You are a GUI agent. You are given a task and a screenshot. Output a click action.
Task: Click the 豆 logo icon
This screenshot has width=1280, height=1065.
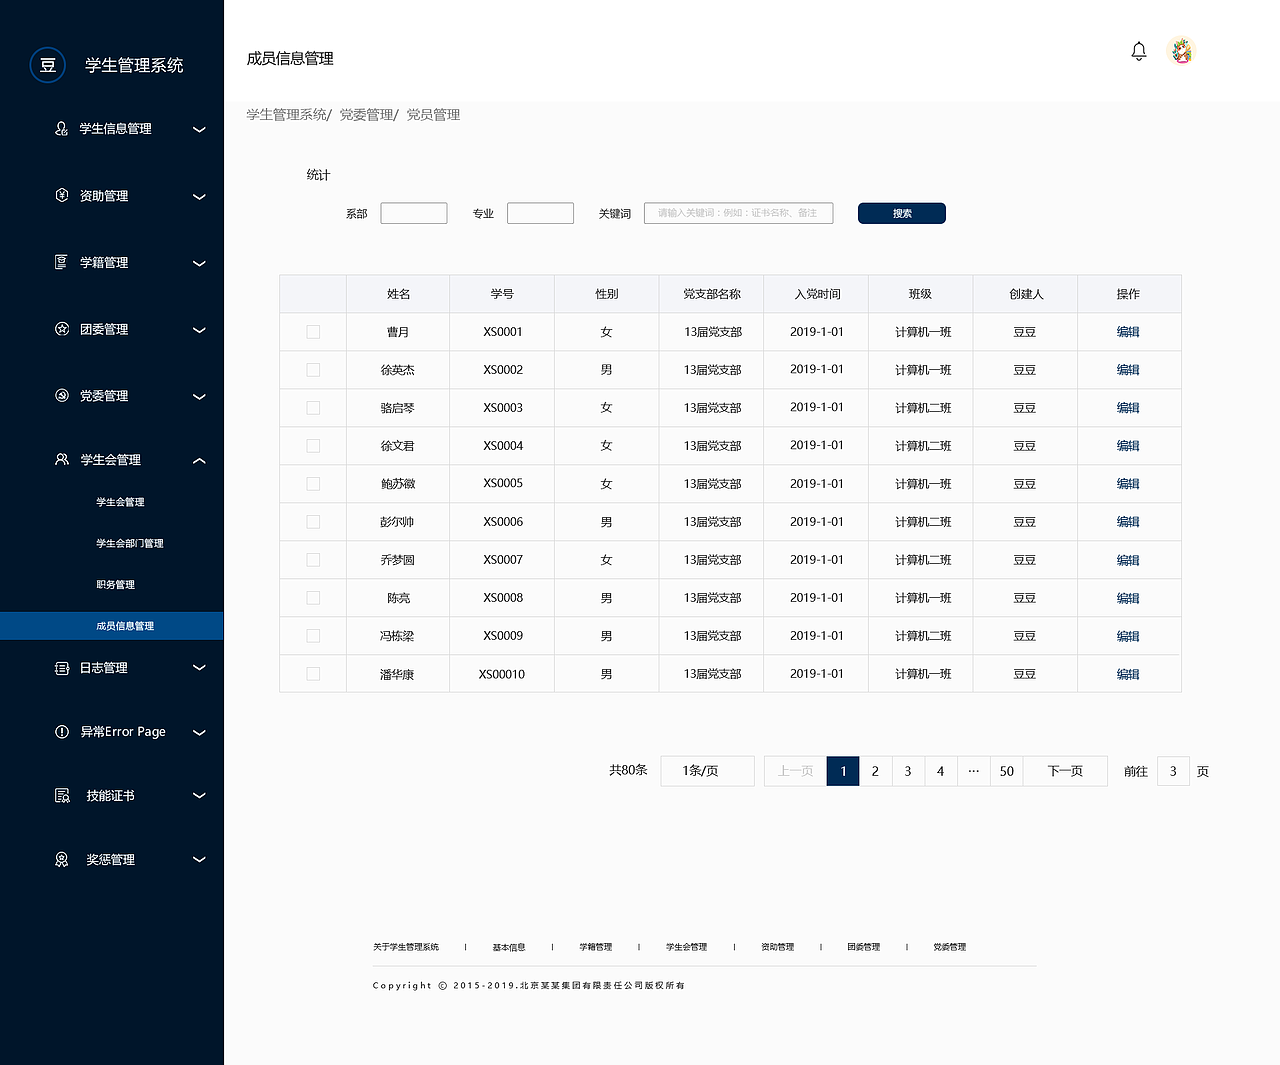pyautogui.click(x=48, y=65)
